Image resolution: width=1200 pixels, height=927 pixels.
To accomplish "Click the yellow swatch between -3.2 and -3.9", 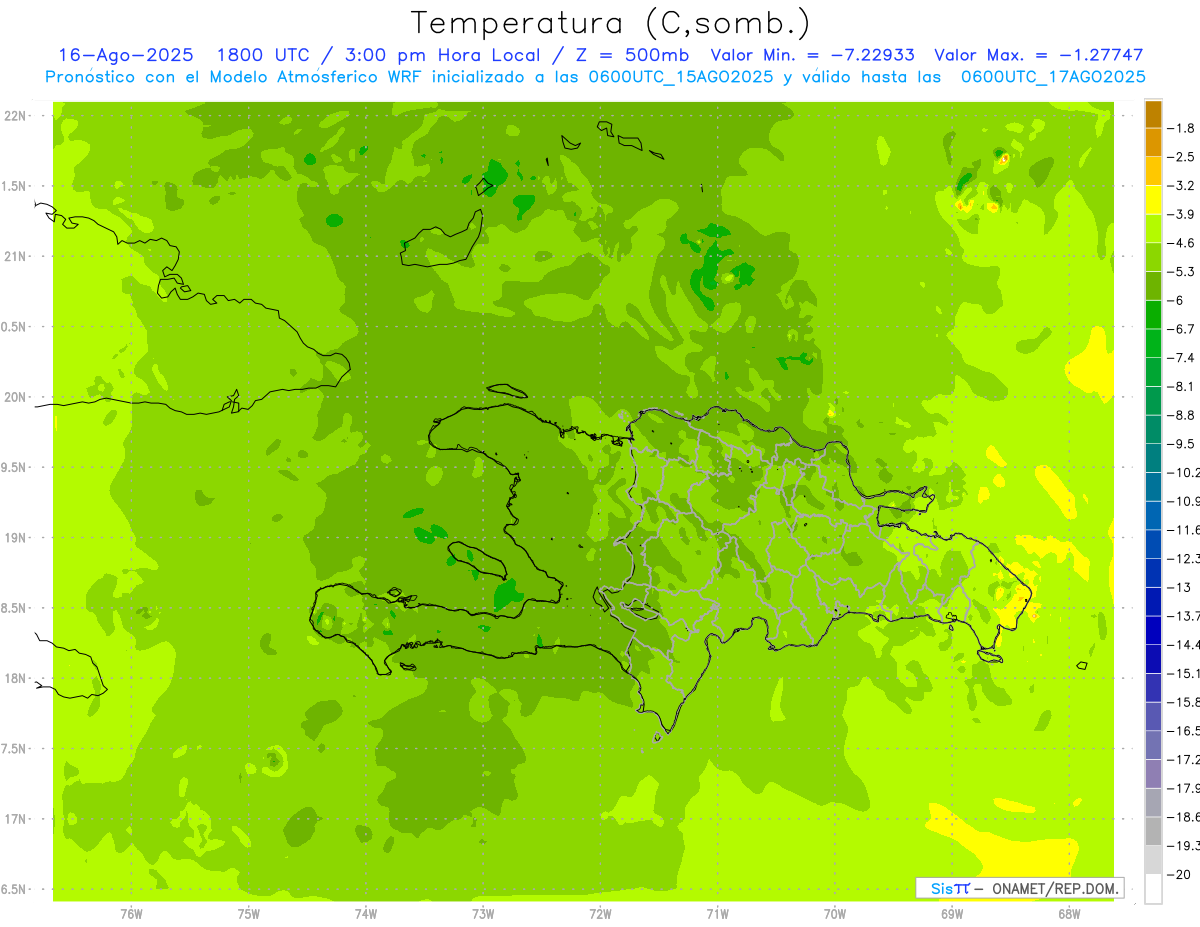I will point(1153,200).
